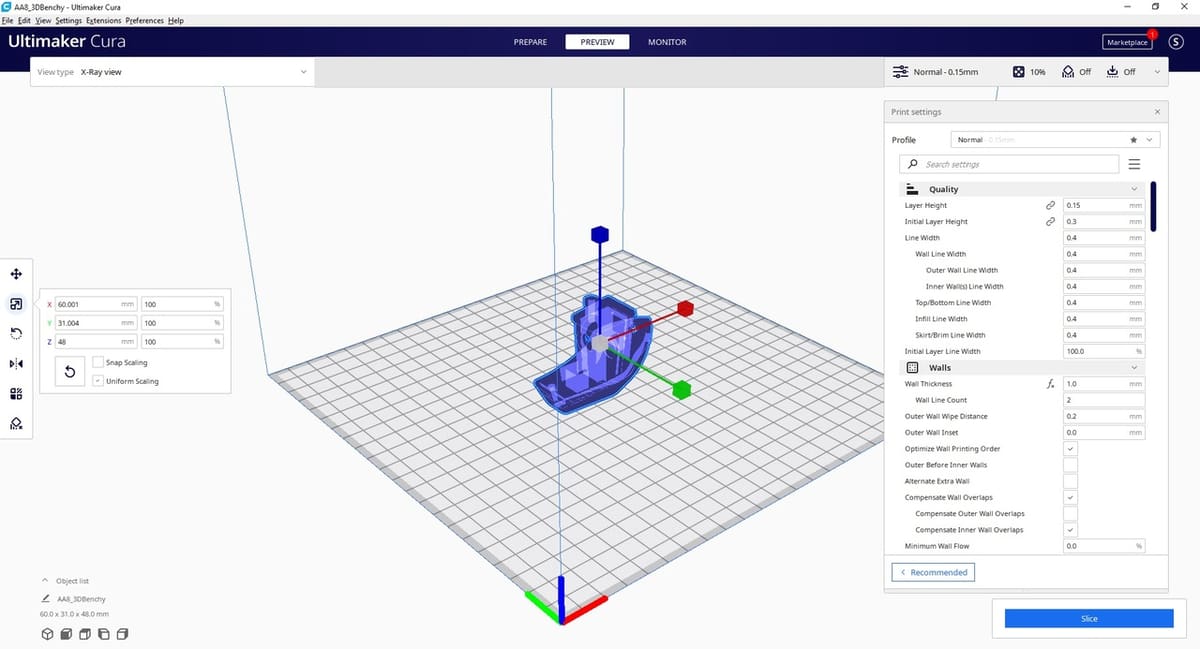Click the print settings panel scrollbar
Image resolution: width=1200 pixels, height=649 pixels.
click(1153, 207)
